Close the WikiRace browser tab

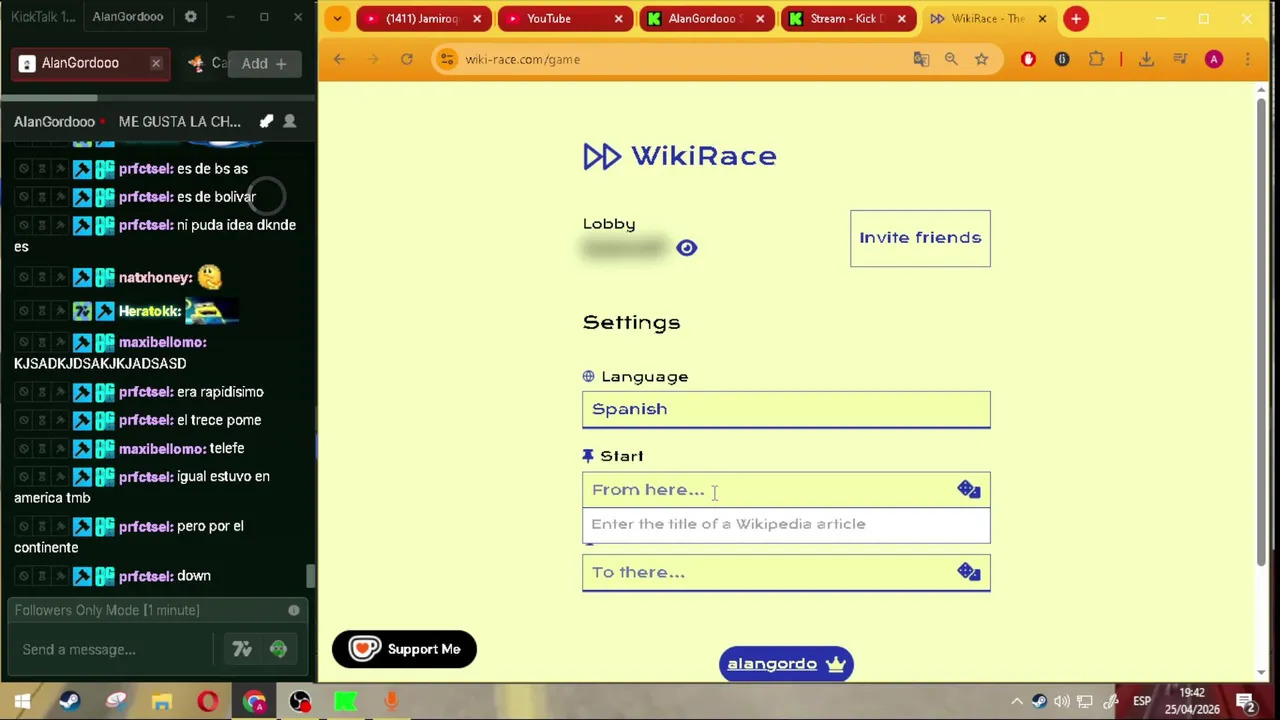point(1042,18)
